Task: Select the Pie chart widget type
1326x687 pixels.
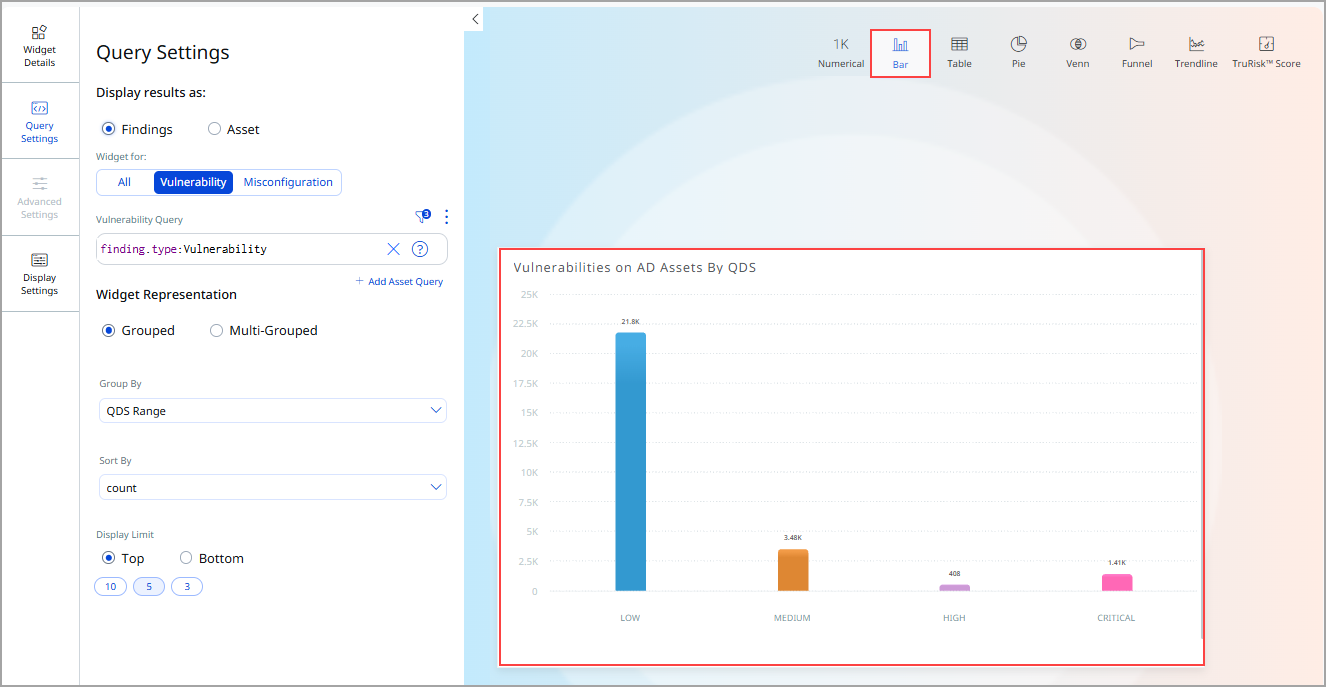Action: [1018, 53]
